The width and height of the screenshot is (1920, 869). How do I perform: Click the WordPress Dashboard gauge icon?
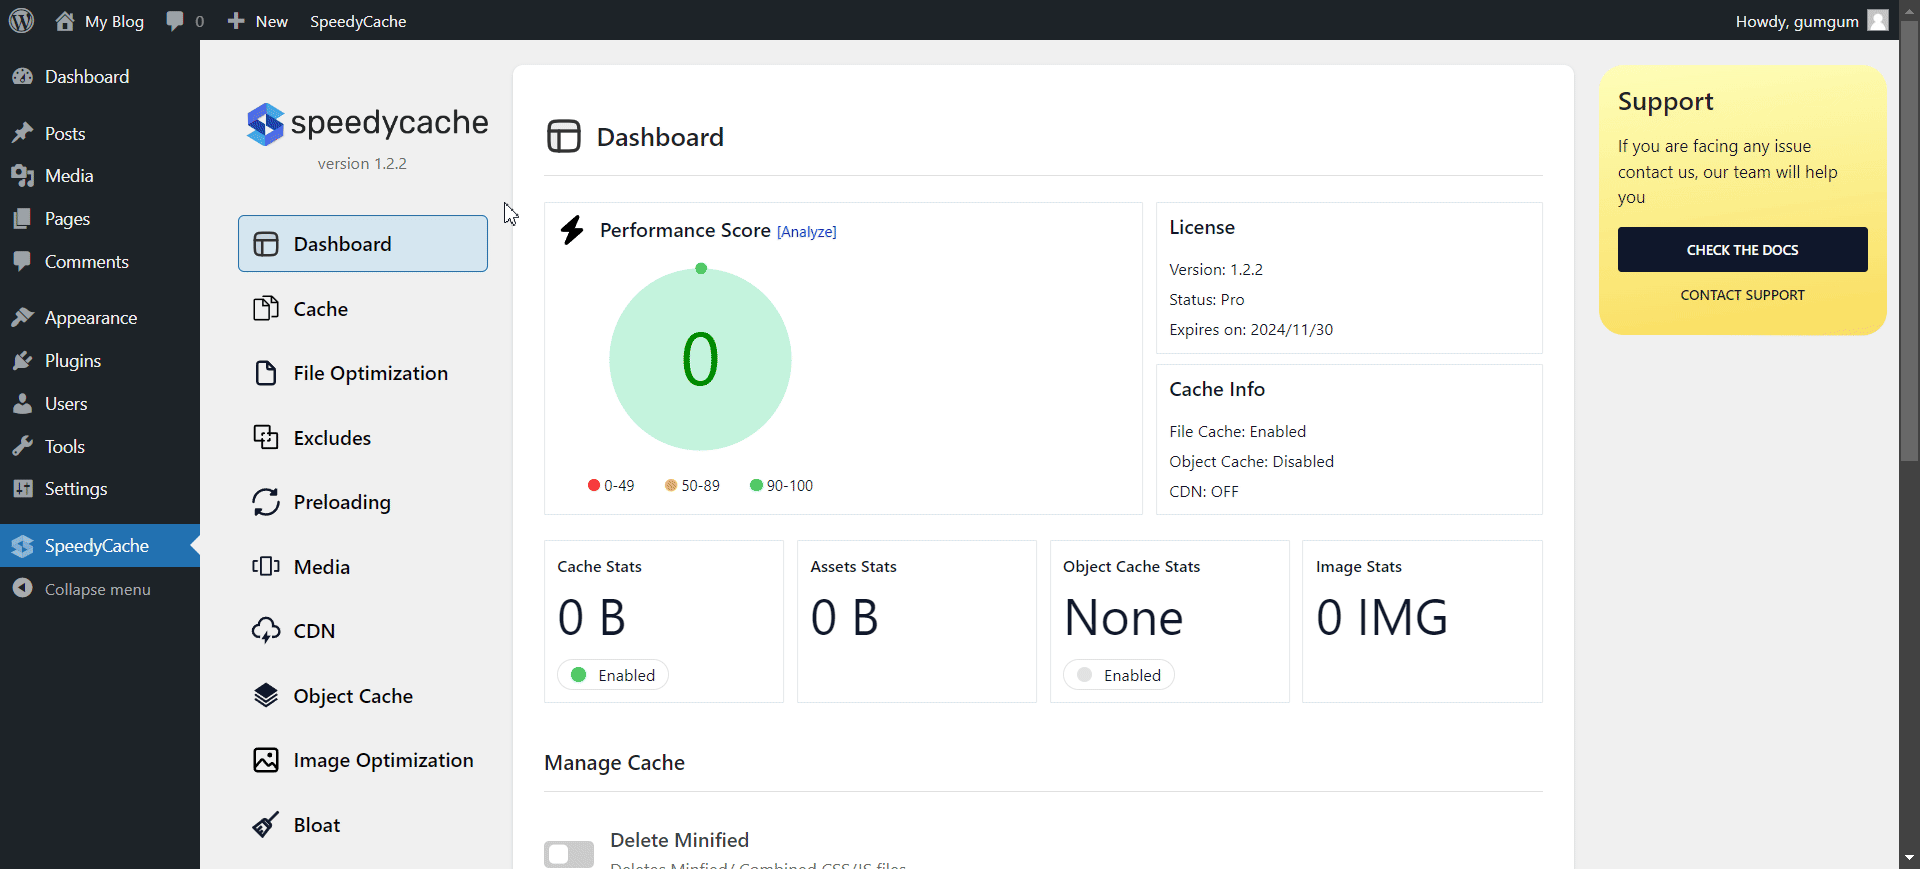coord(22,77)
